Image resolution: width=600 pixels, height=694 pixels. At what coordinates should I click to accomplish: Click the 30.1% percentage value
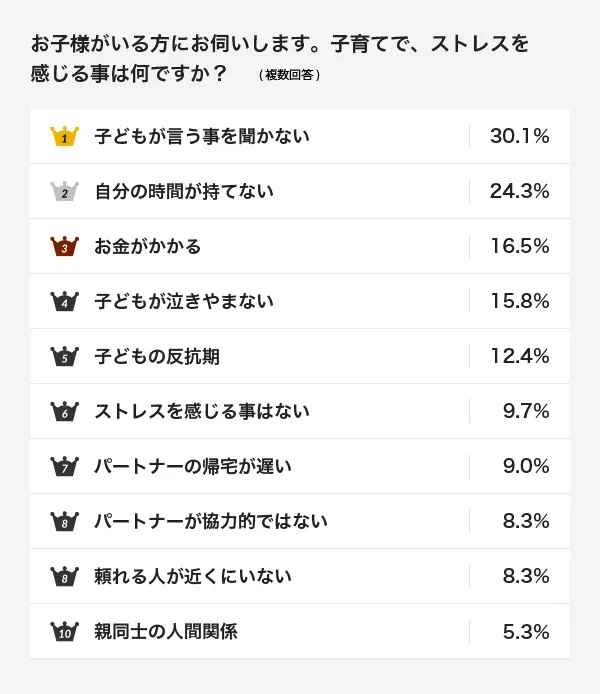point(519,136)
